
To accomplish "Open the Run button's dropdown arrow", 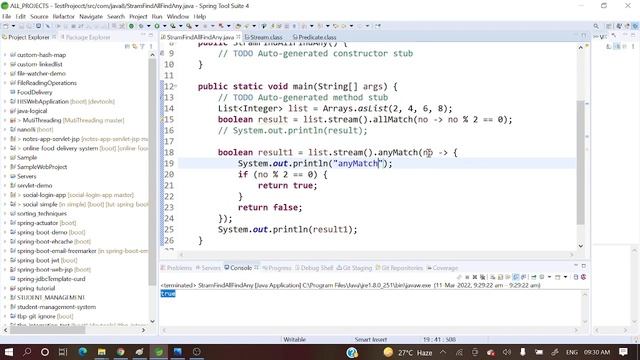I will (x=164, y=26).
